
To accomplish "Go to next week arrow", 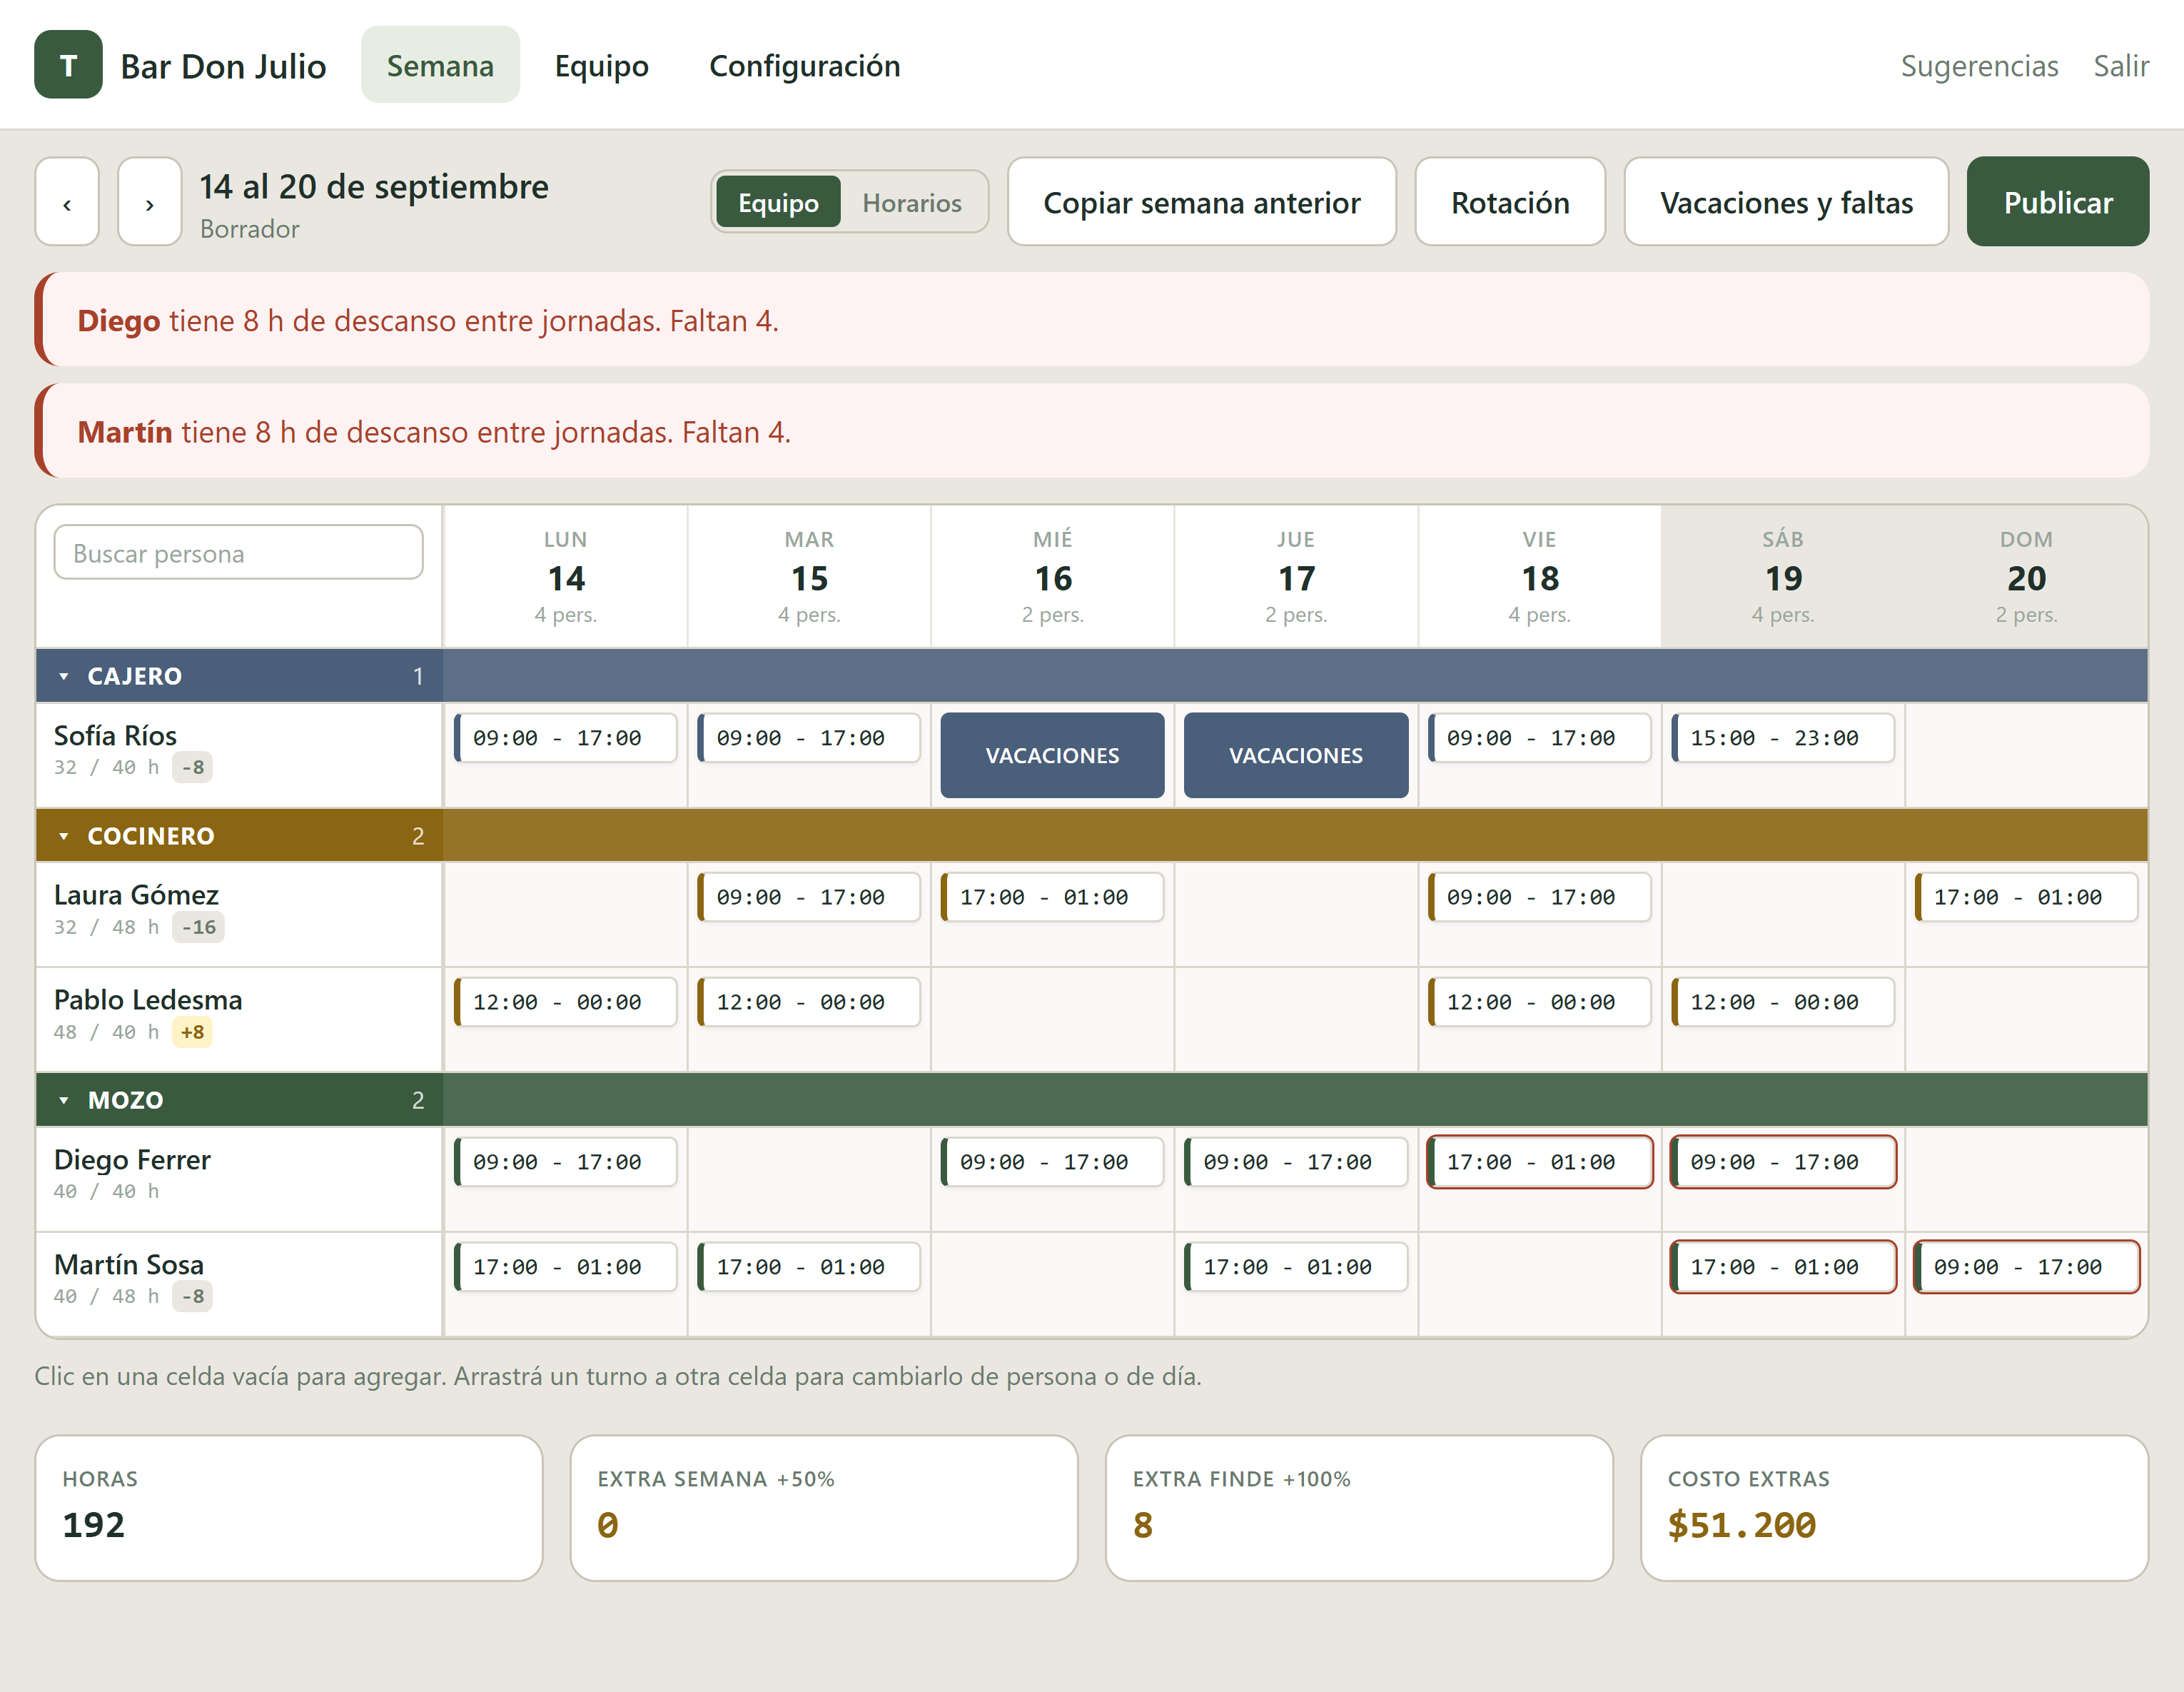I will pyautogui.click(x=150, y=202).
